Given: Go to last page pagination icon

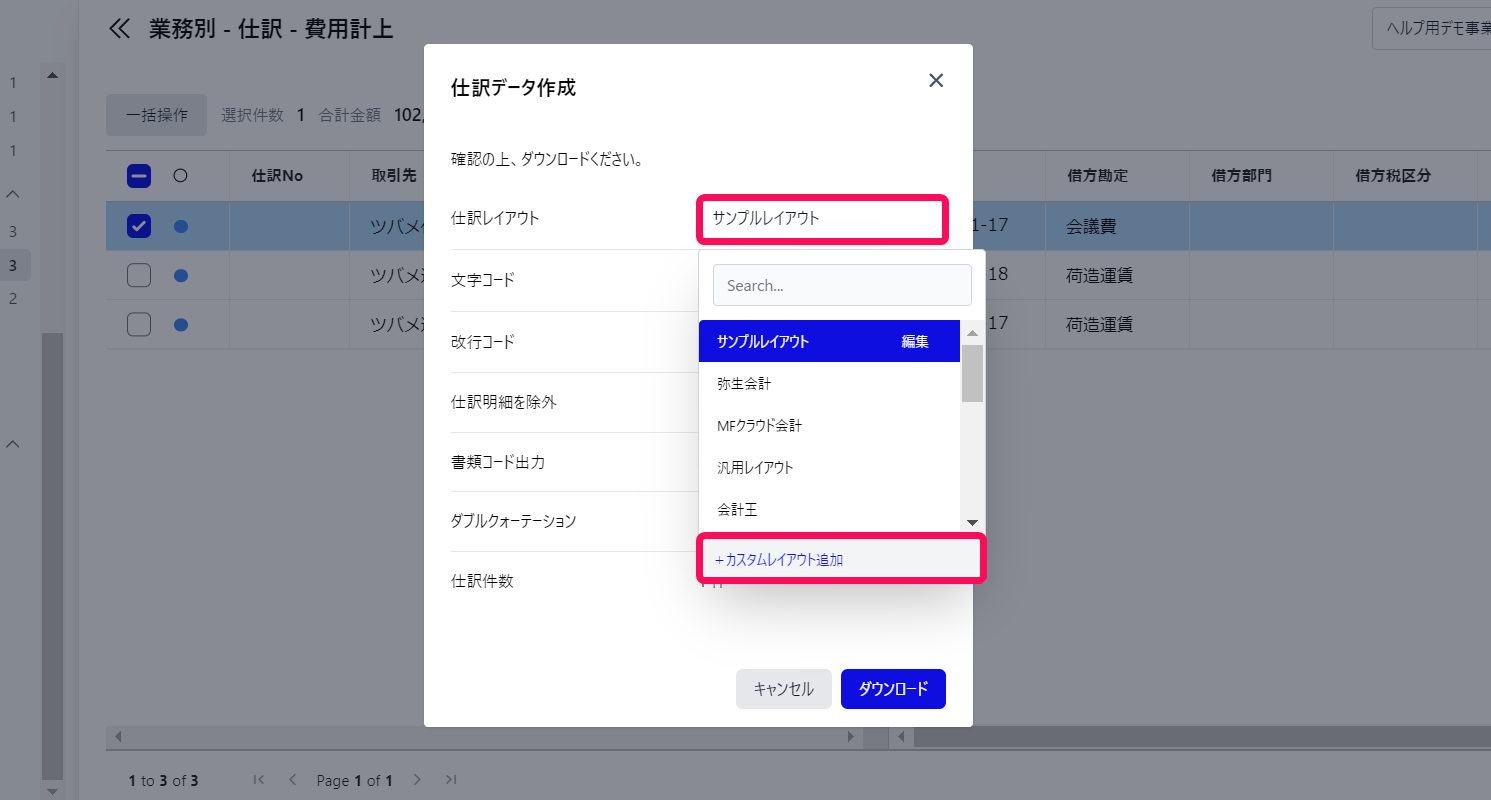Looking at the screenshot, I should [451, 780].
